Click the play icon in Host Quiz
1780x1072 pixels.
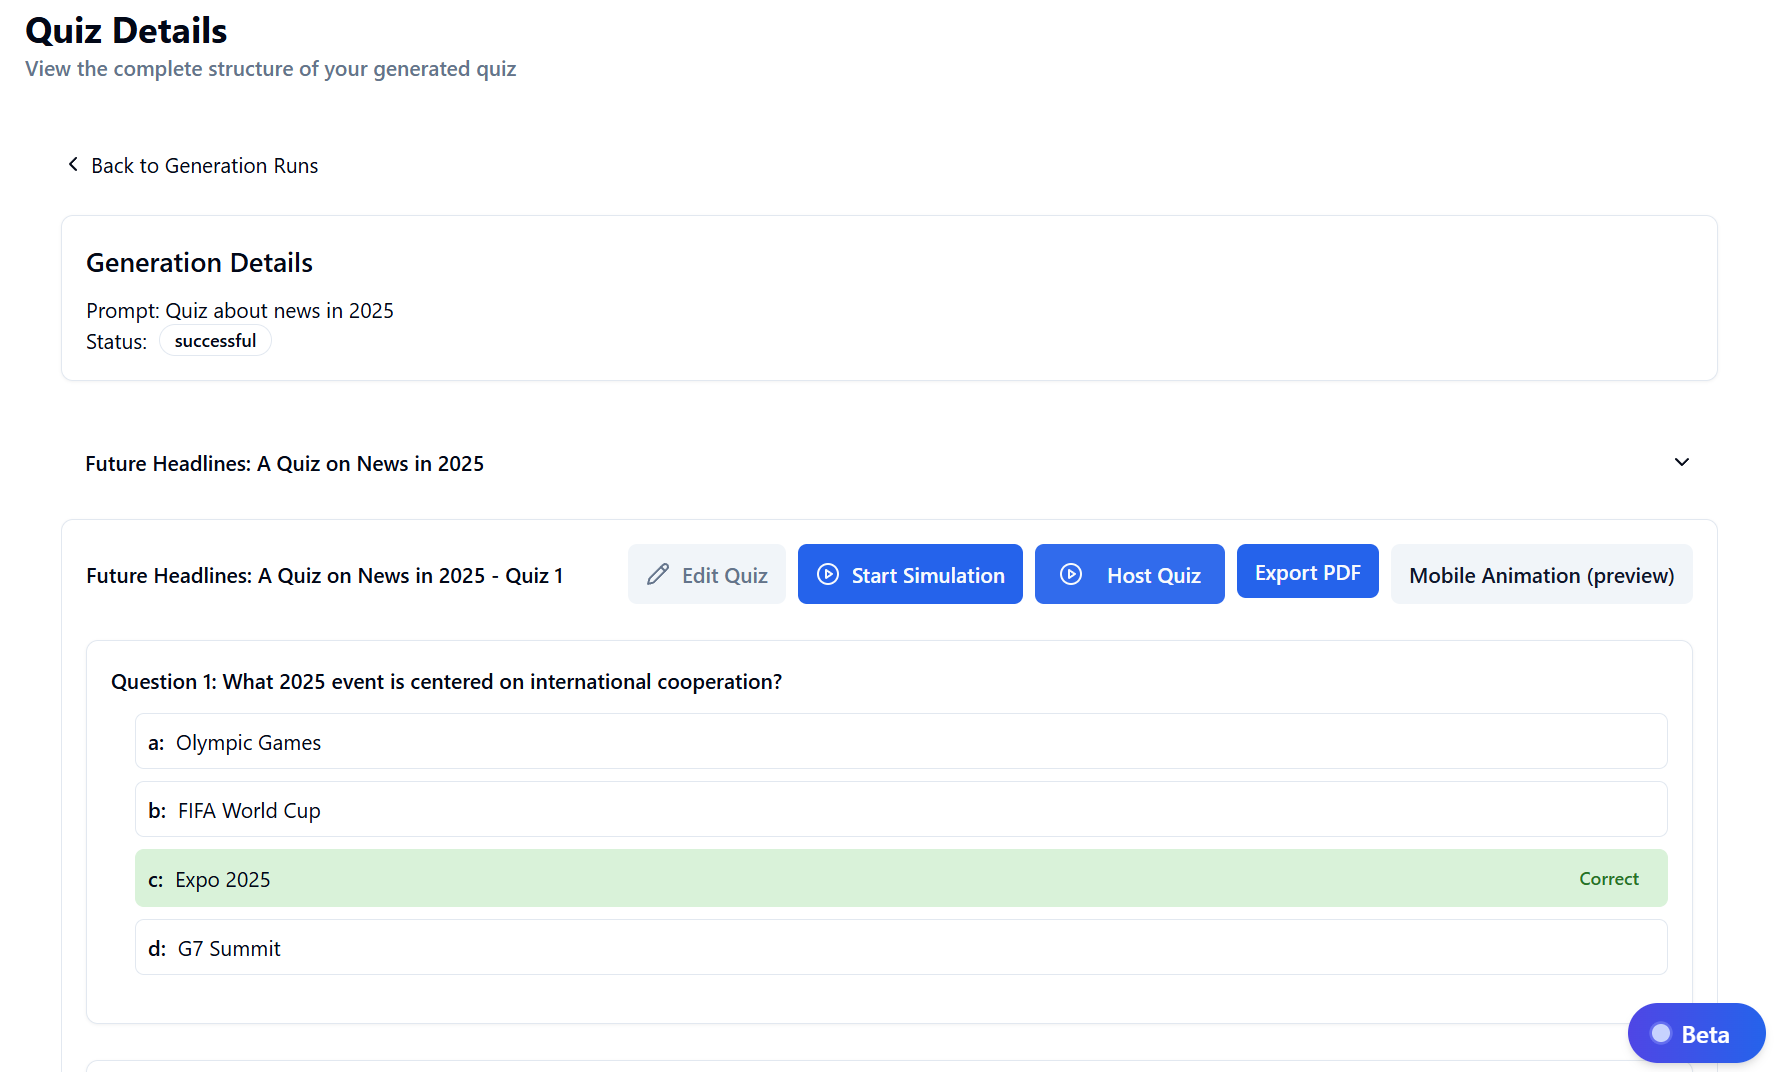click(1071, 574)
